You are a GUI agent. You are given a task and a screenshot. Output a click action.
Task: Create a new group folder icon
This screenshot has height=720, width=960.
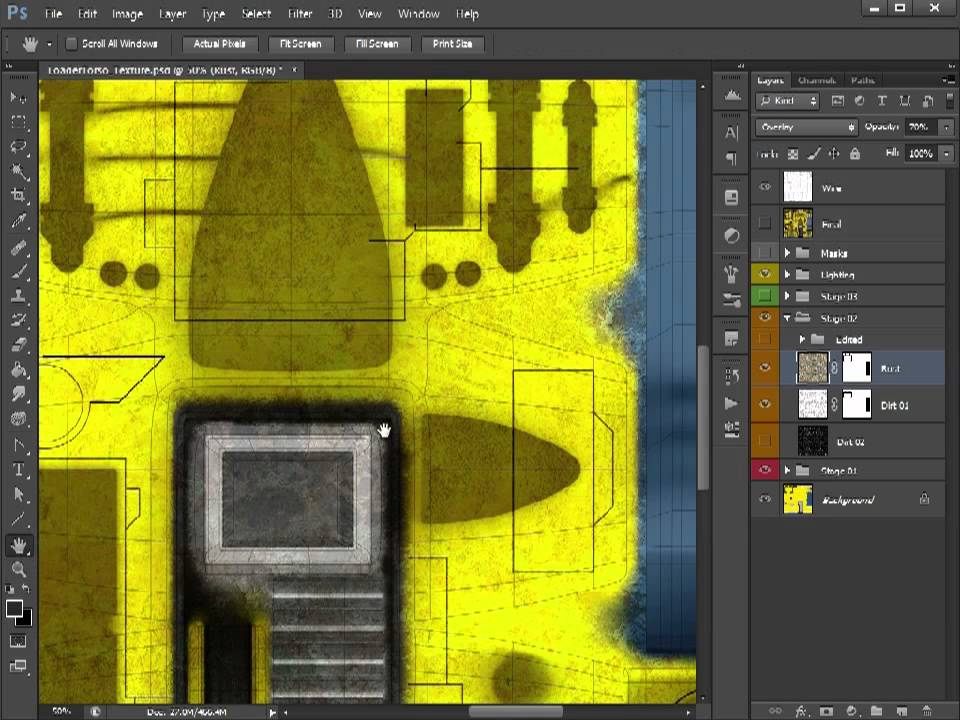(876, 711)
